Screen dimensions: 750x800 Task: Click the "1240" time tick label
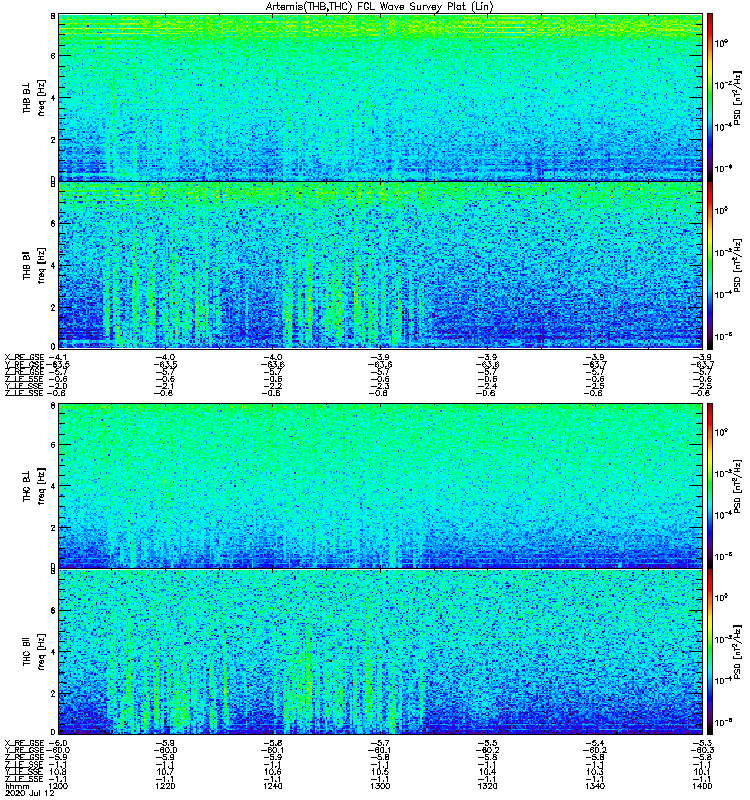(272, 786)
